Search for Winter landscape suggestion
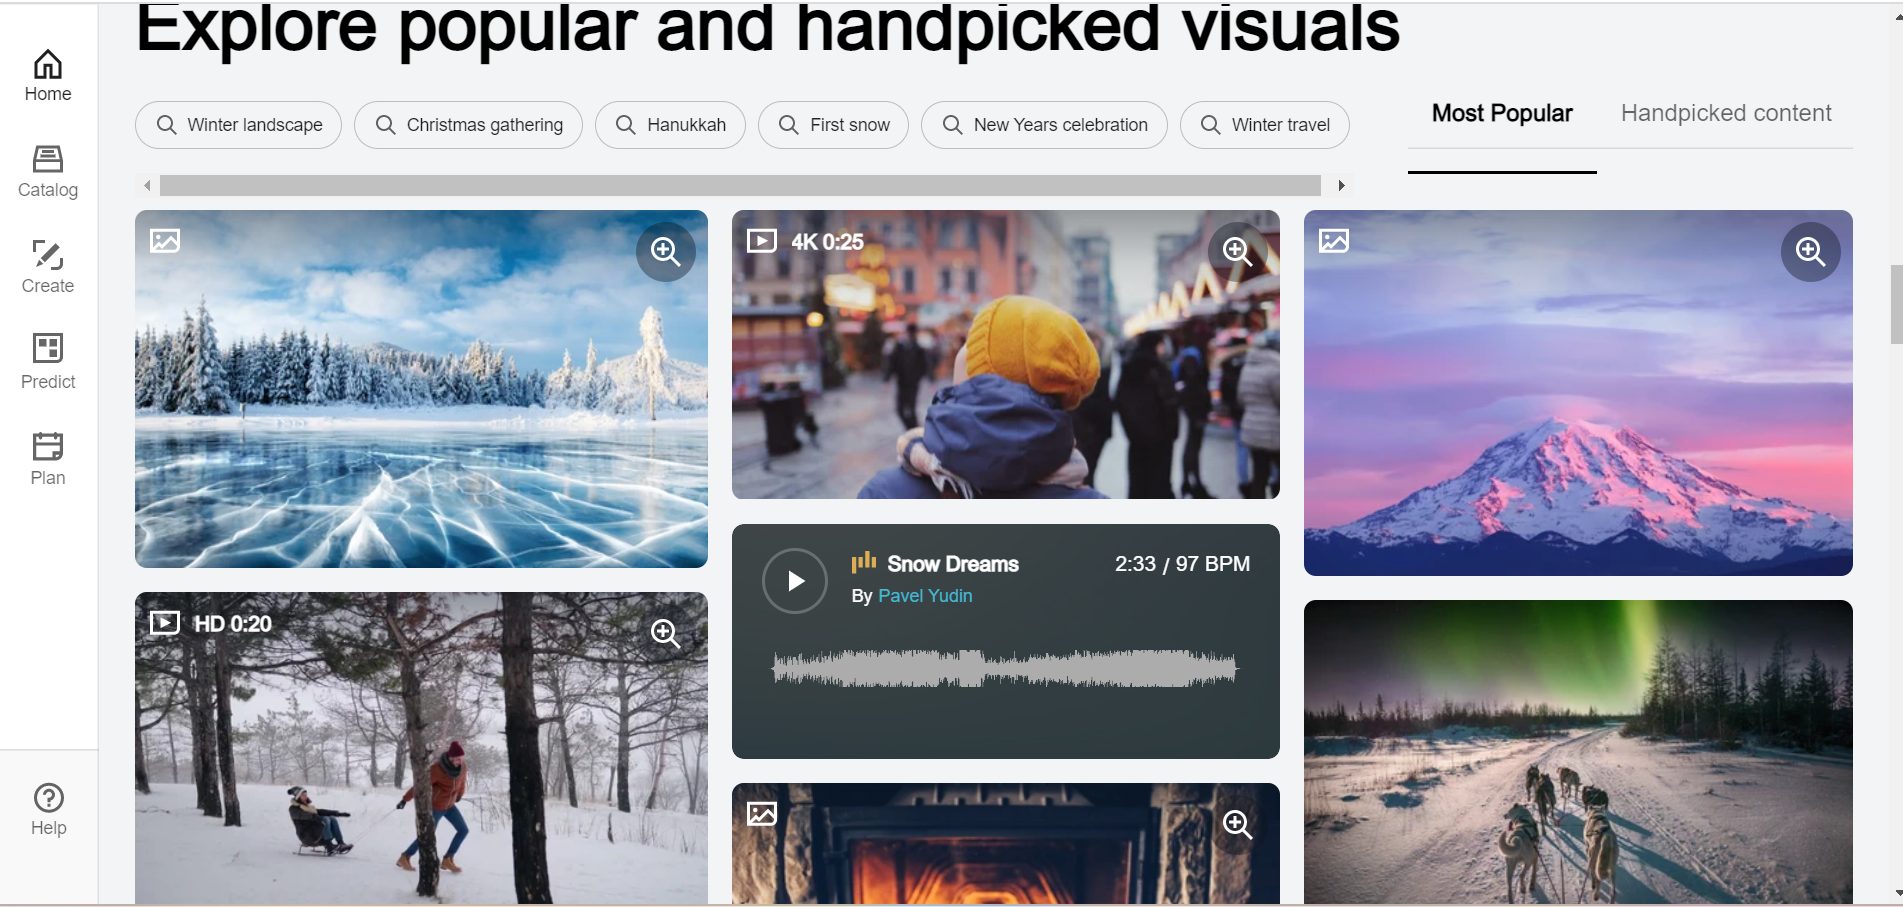Image resolution: width=1903 pixels, height=907 pixels. coord(239,125)
